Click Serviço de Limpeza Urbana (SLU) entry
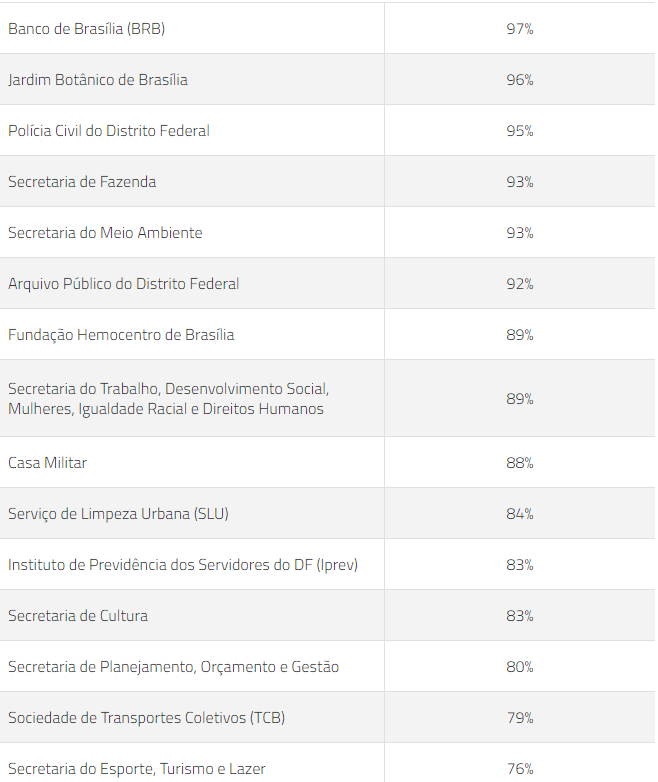The width and height of the screenshot is (658, 782). coord(118,513)
